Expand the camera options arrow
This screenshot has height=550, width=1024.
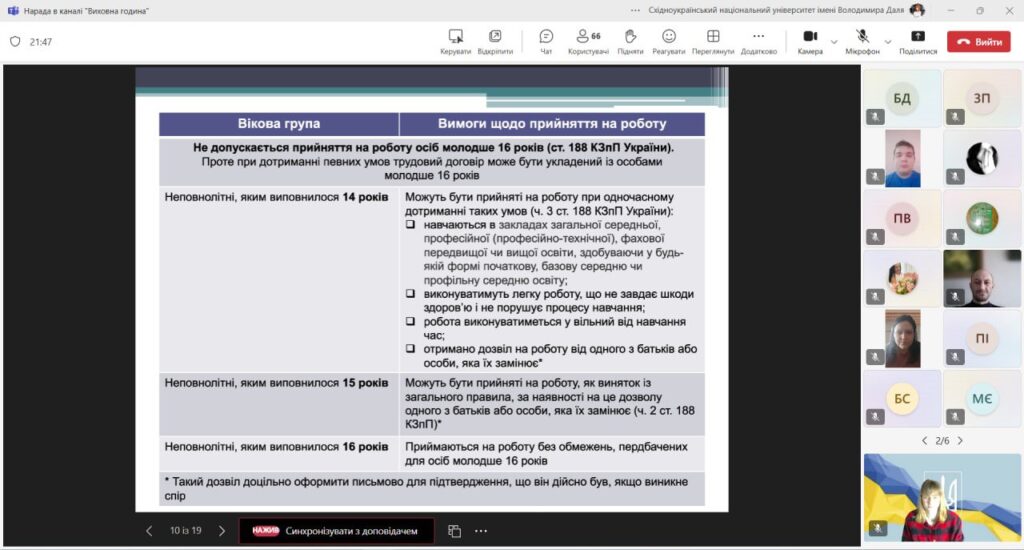point(834,42)
